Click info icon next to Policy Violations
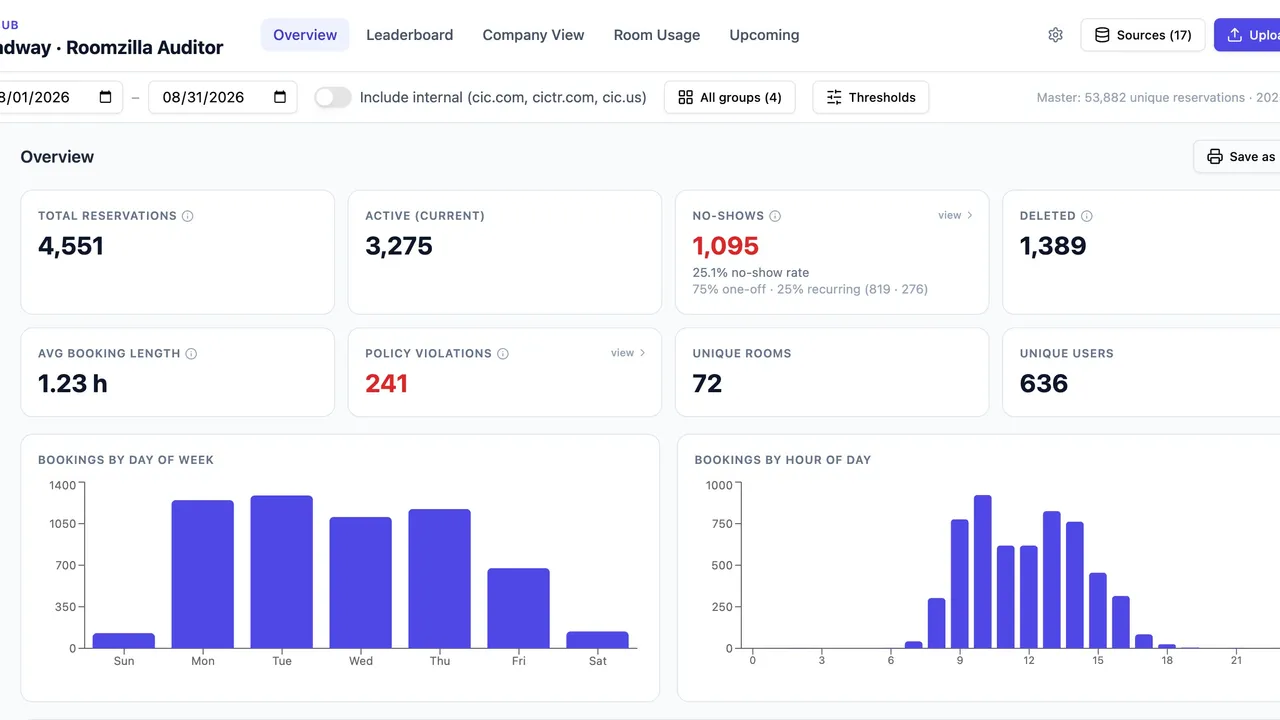Viewport: 1280px width, 720px height. point(503,354)
